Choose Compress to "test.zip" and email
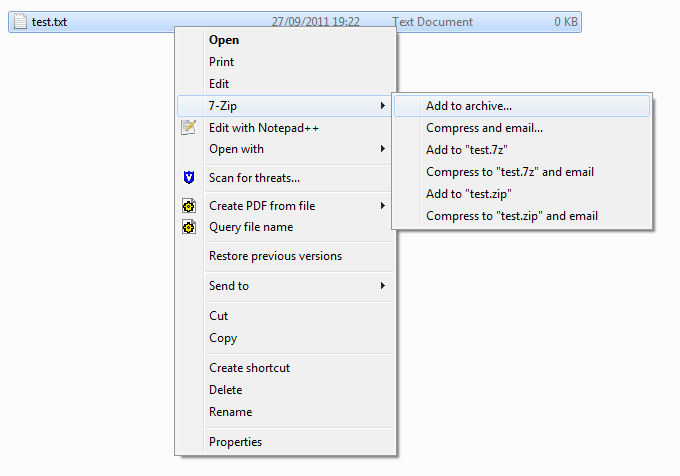The image size is (680, 476). coord(522,216)
